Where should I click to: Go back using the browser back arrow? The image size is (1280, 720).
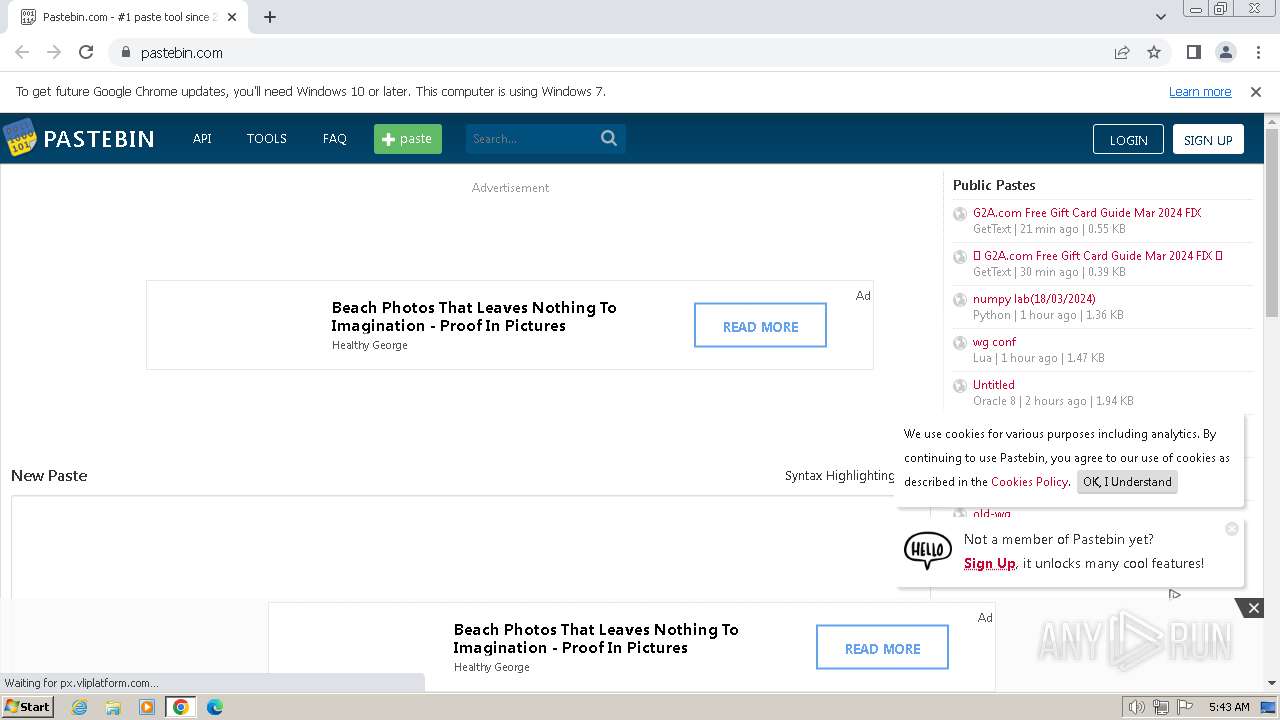[22, 52]
